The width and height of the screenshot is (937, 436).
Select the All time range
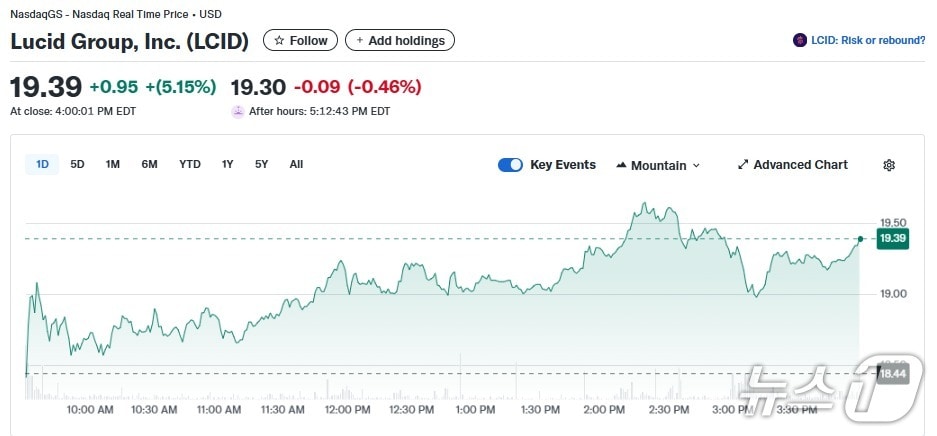point(296,164)
